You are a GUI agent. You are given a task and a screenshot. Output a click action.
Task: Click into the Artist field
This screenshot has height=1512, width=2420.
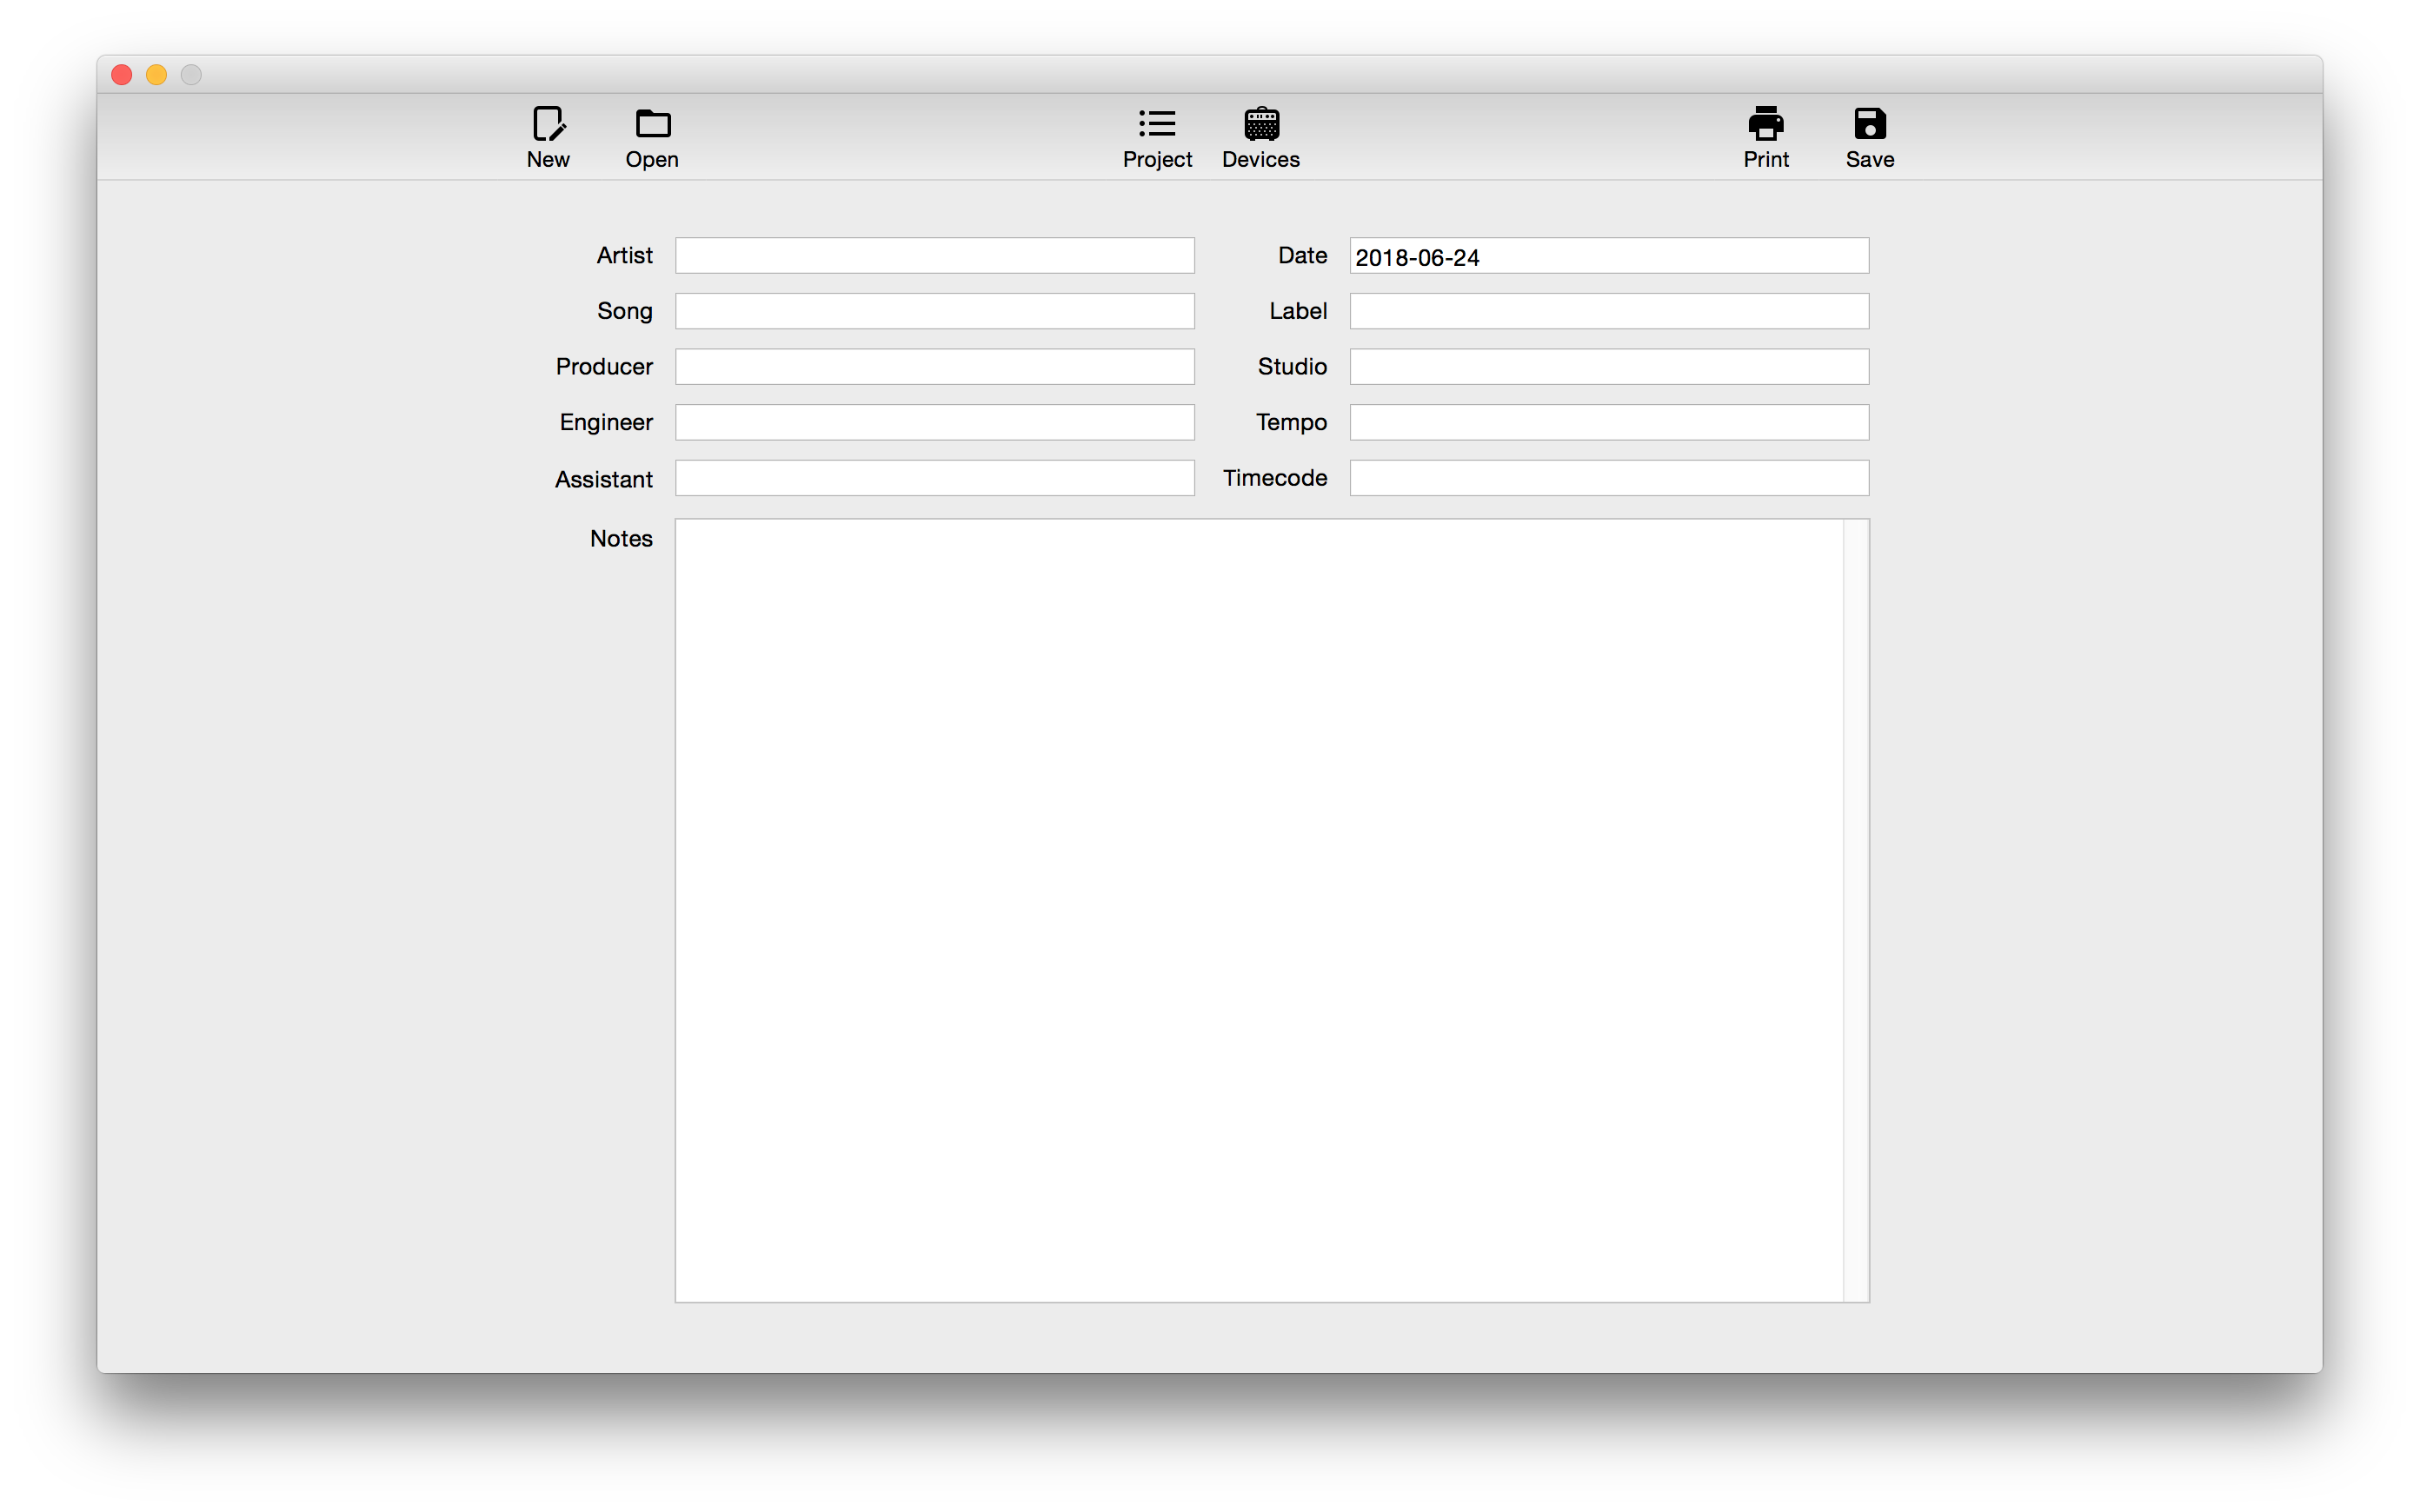tap(934, 256)
